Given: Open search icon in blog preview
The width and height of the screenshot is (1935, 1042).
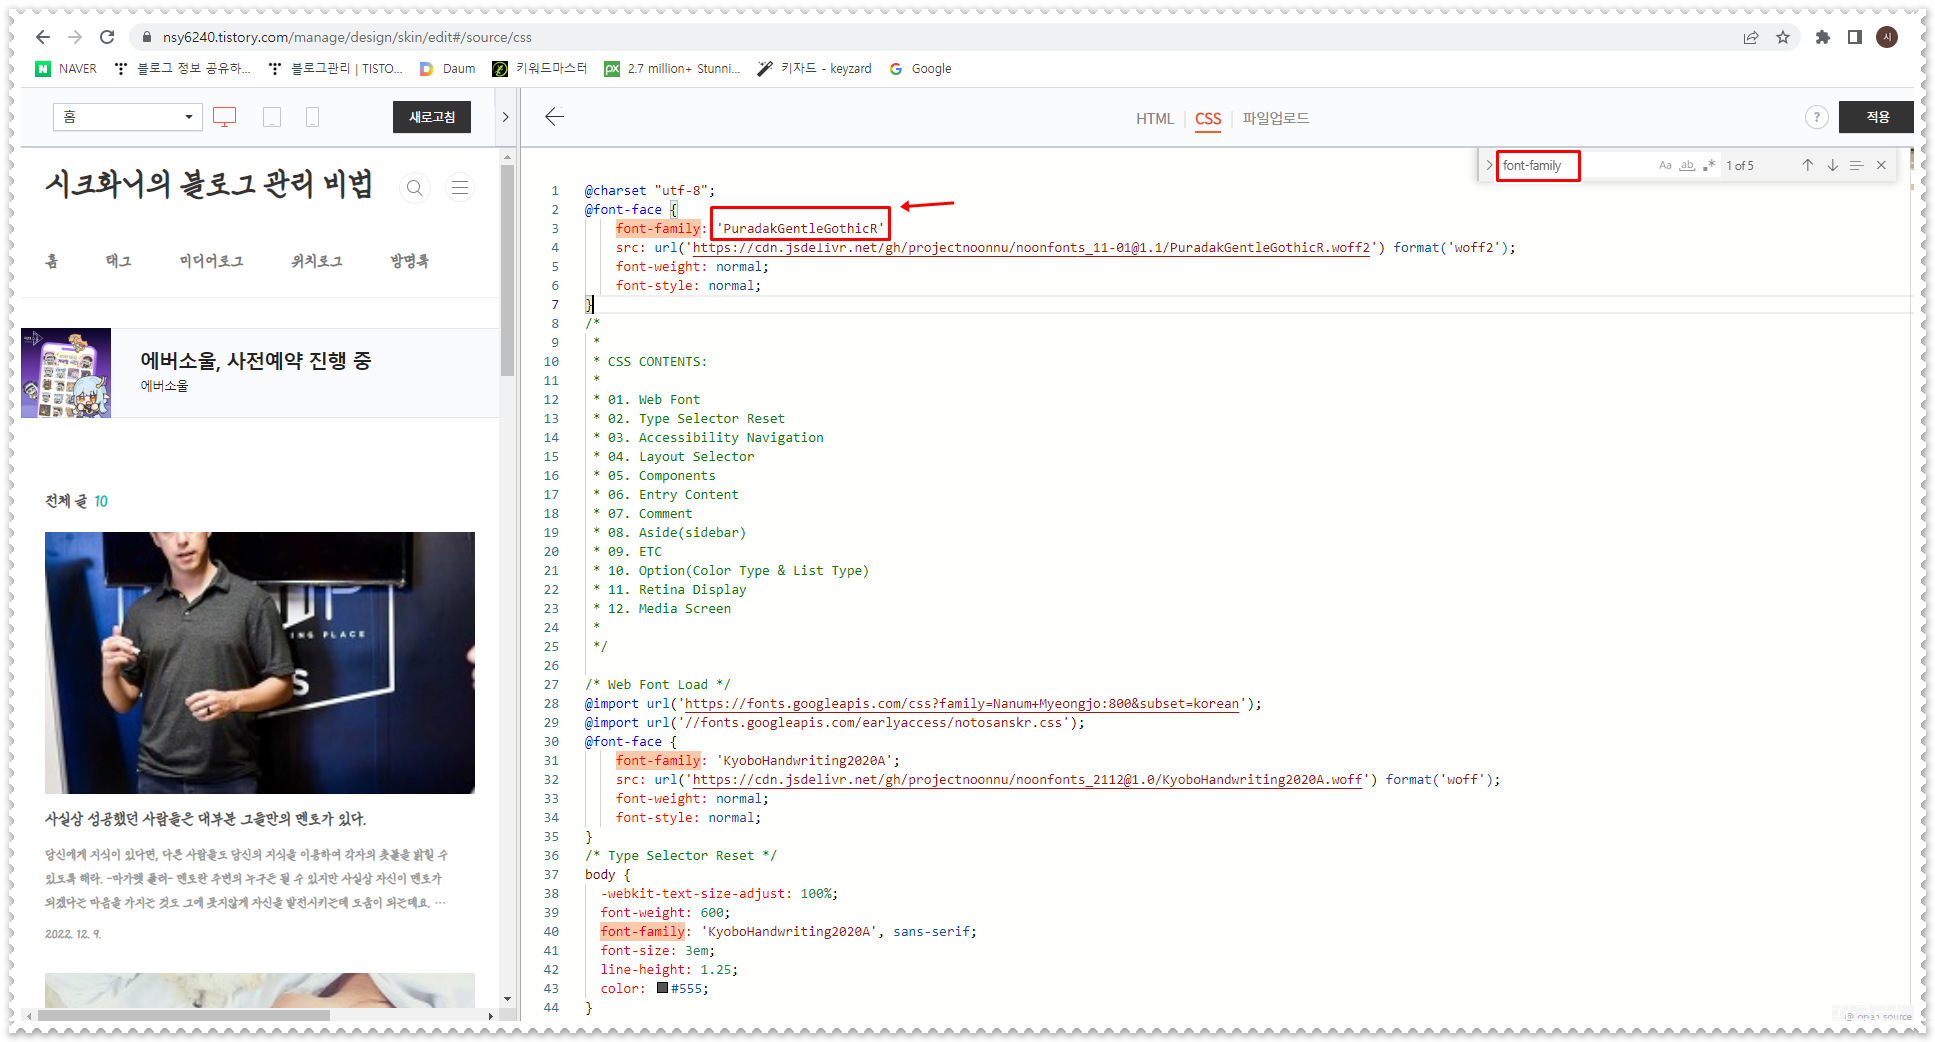Looking at the screenshot, I should [414, 187].
